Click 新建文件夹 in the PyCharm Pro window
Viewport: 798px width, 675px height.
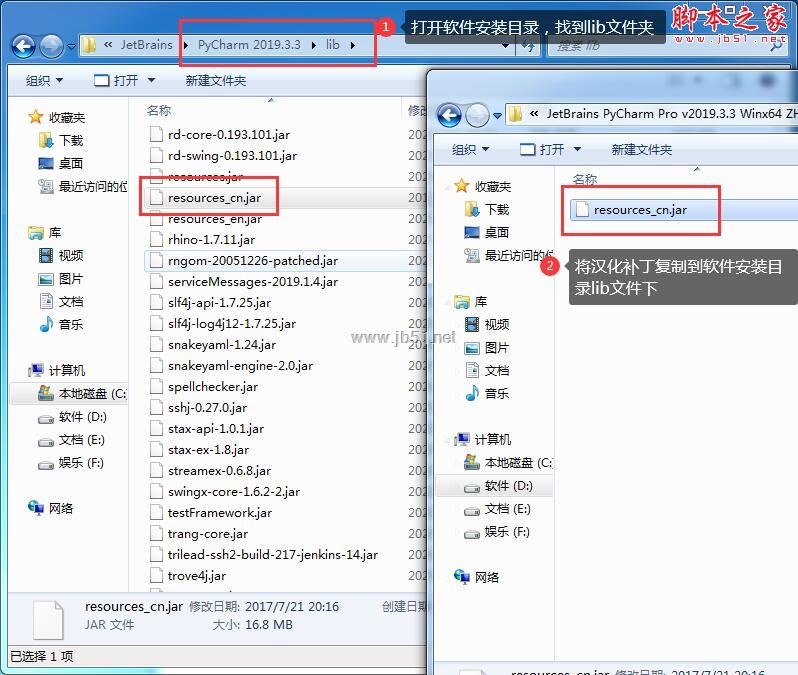click(641, 150)
